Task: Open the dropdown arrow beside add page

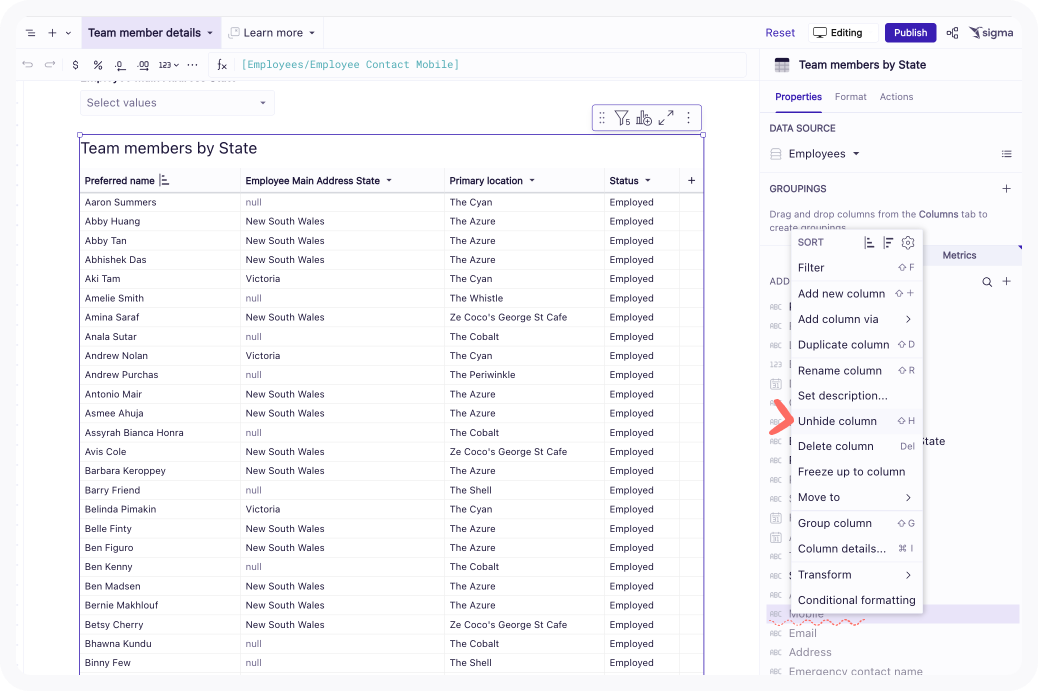Action: tap(68, 32)
